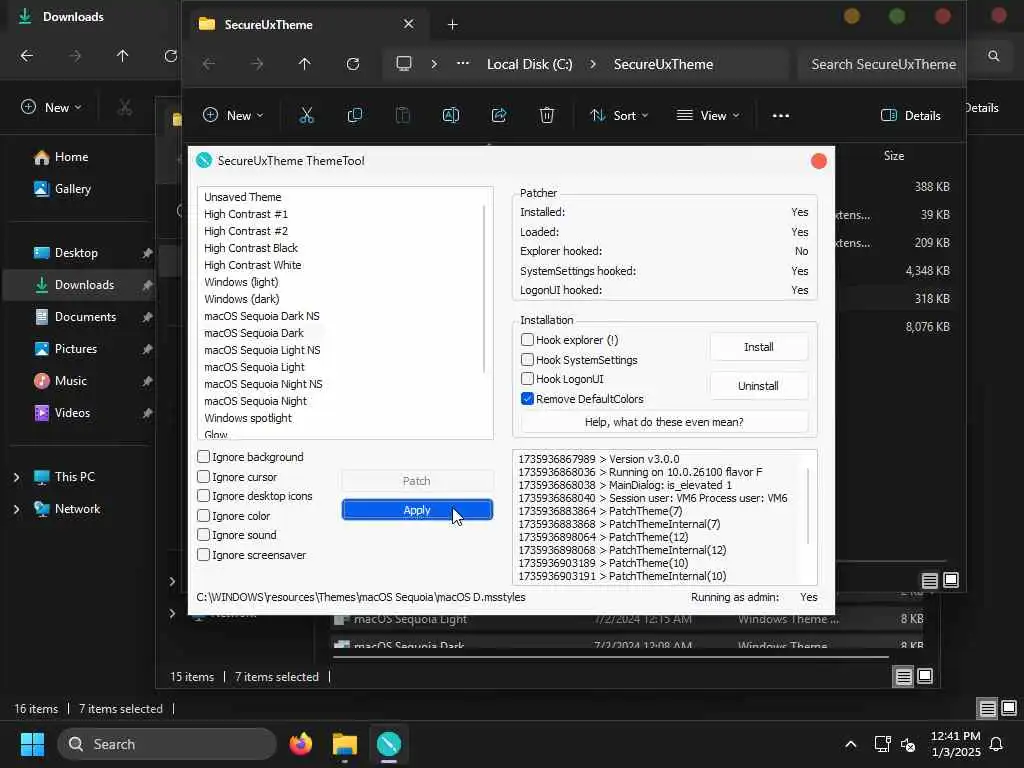This screenshot has height=768, width=1024.
Task: Select macOS Sequoia Night theme in list
Action: (255, 401)
